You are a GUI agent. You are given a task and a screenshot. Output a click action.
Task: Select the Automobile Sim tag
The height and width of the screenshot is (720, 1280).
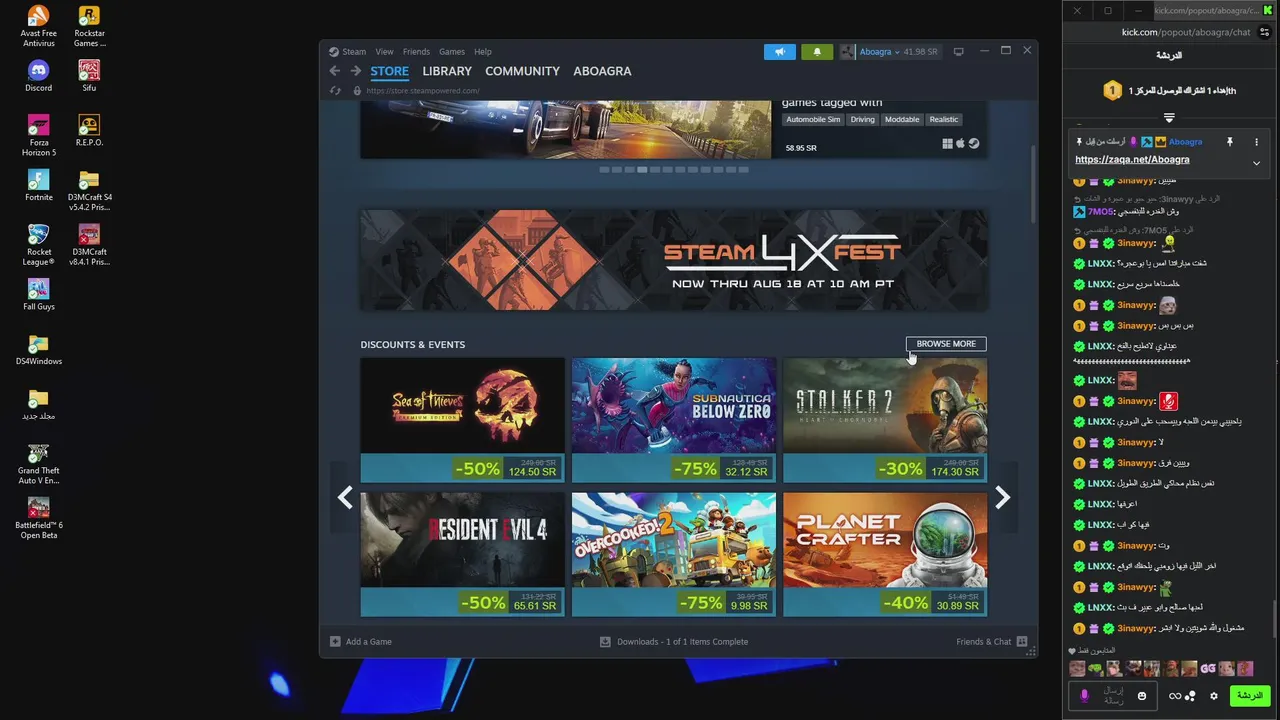point(813,120)
